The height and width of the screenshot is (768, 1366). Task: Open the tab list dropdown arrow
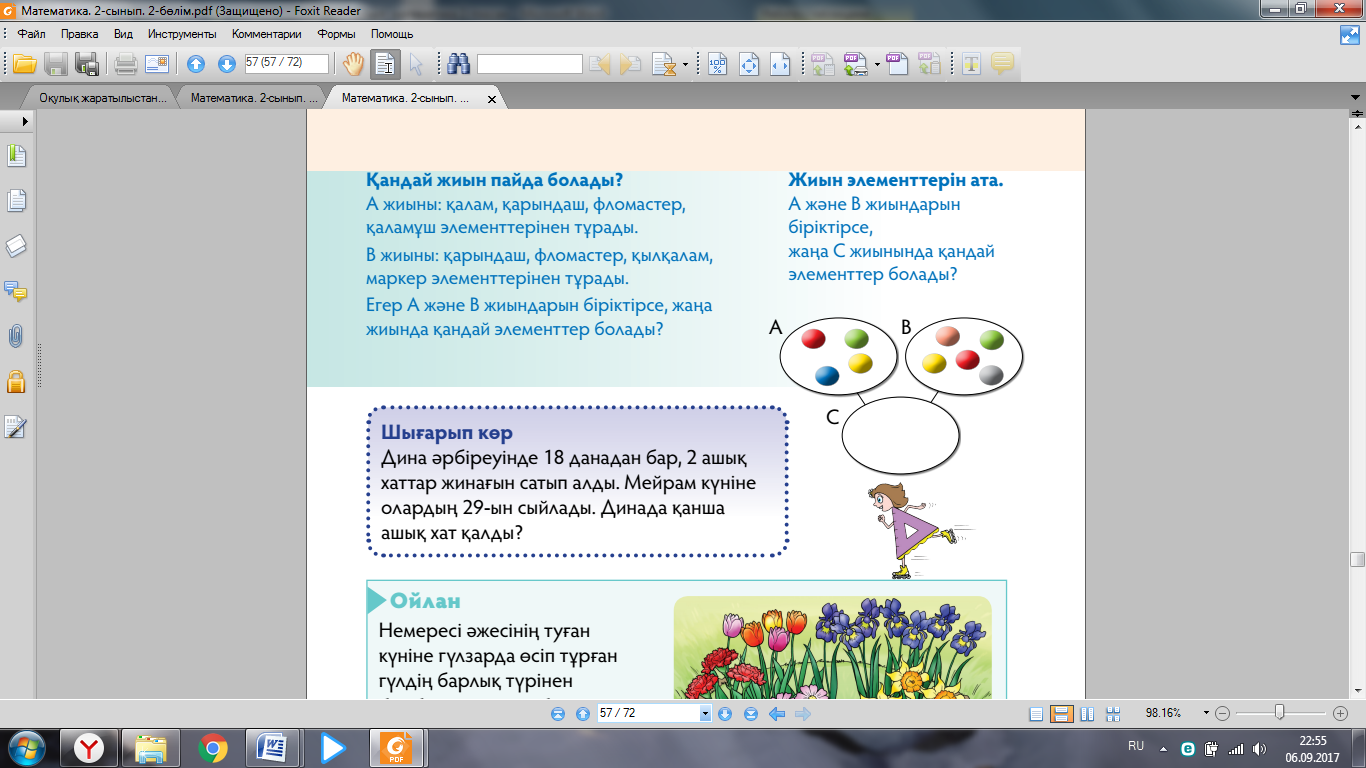click(x=1354, y=98)
